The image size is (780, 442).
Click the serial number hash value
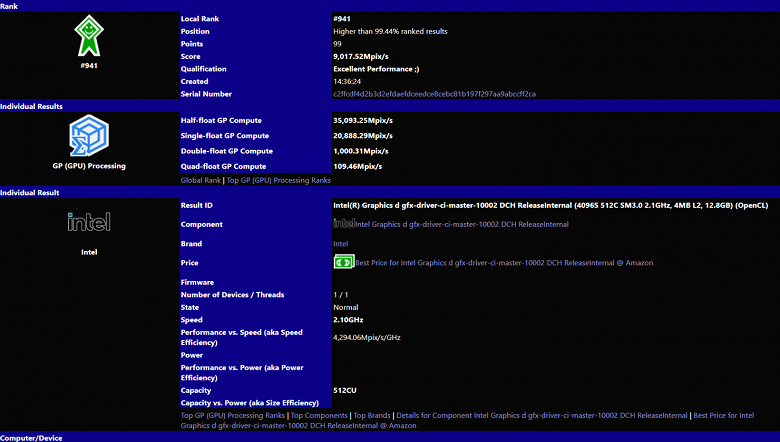(434, 94)
